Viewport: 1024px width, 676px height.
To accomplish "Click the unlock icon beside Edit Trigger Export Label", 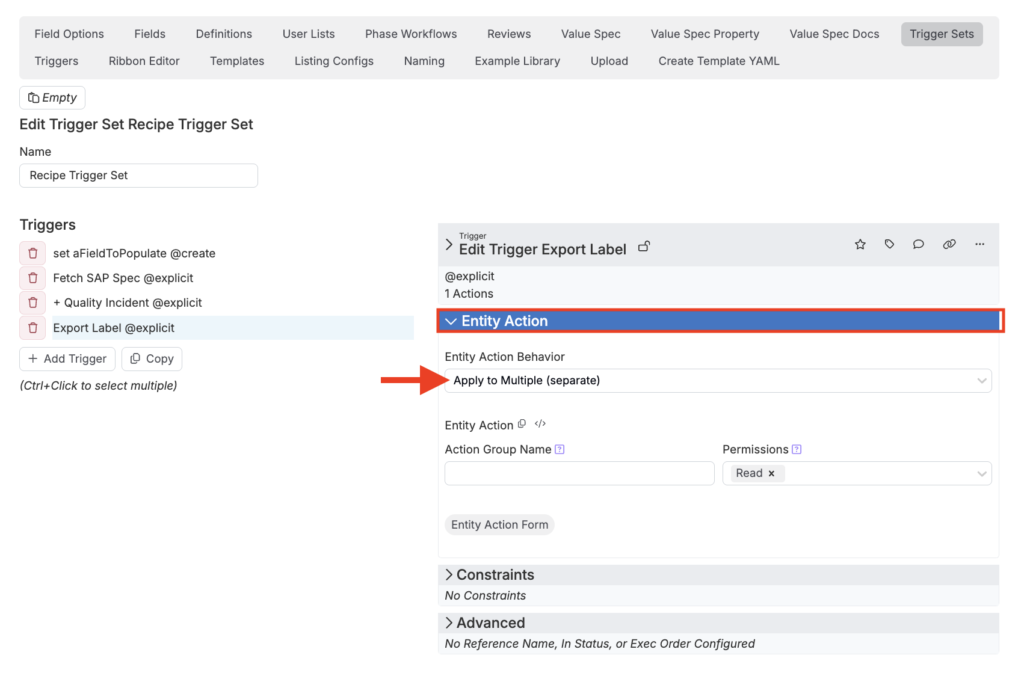I will 644,247.
